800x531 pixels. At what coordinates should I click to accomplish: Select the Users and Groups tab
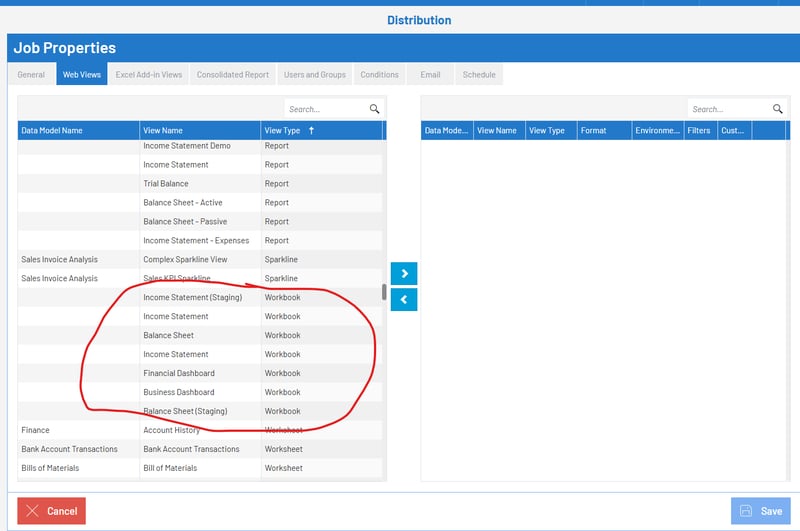coord(314,75)
